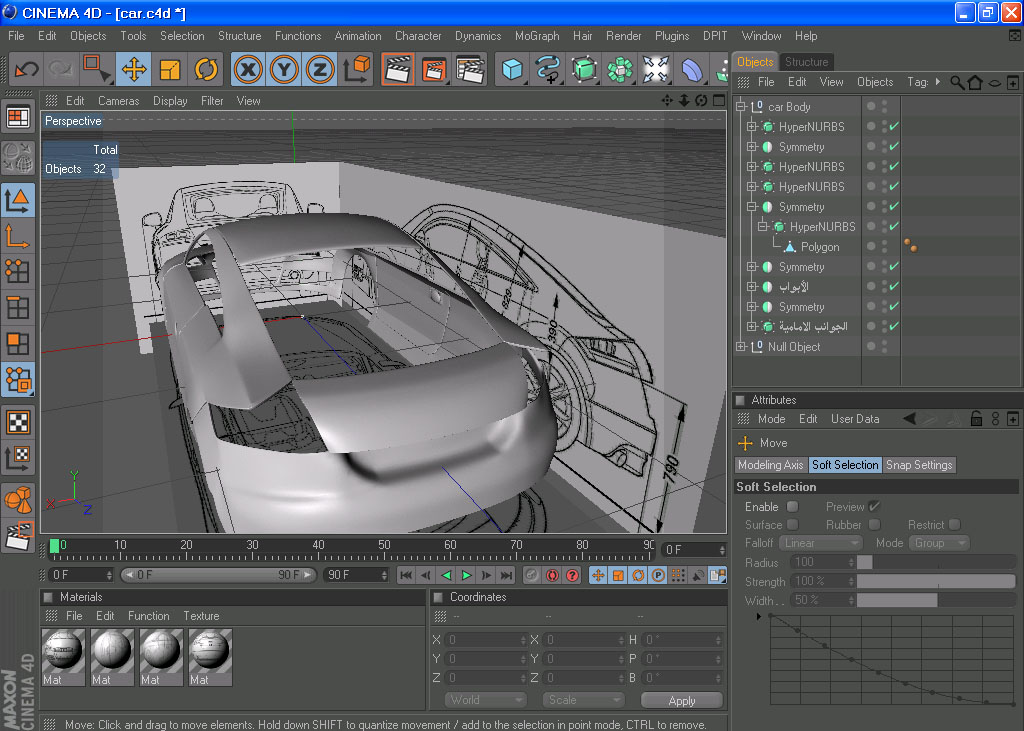Image resolution: width=1024 pixels, height=731 pixels.
Task: Add a Cube primitive object
Action: tap(512, 69)
